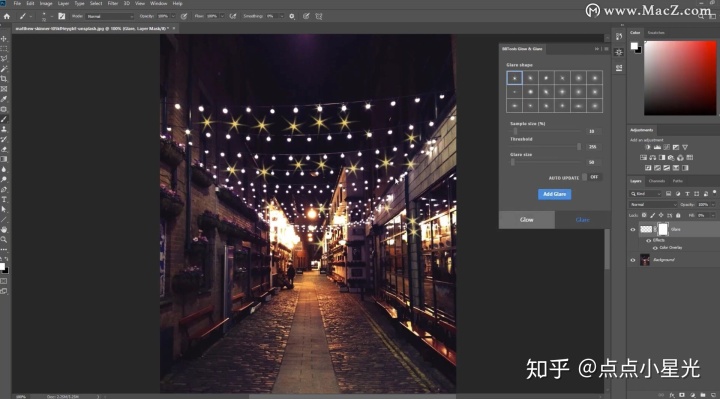
Task: Select the Eyedropper tool
Action: tap(4, 99)
